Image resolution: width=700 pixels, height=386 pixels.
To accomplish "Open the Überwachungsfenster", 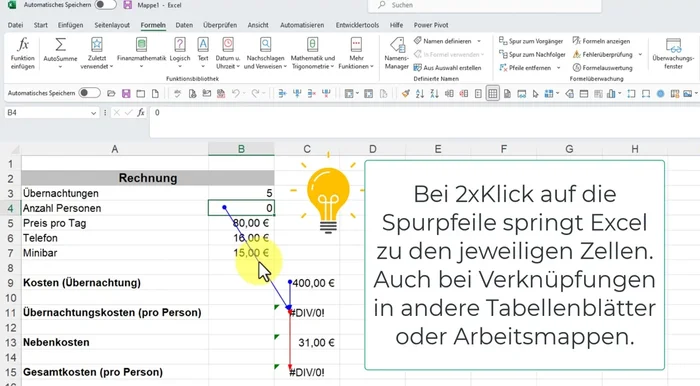I will [x=673, y=53].
